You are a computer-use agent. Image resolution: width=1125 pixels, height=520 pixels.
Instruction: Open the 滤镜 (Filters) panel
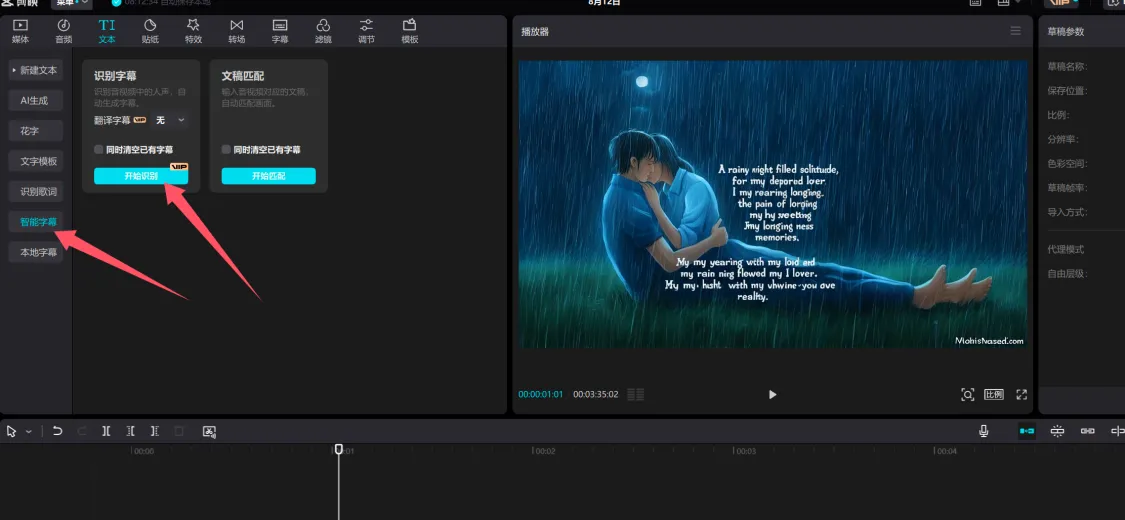click(323, 30)
